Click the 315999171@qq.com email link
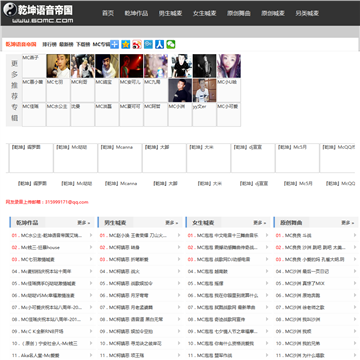360x360 pixels. [67, 202]
